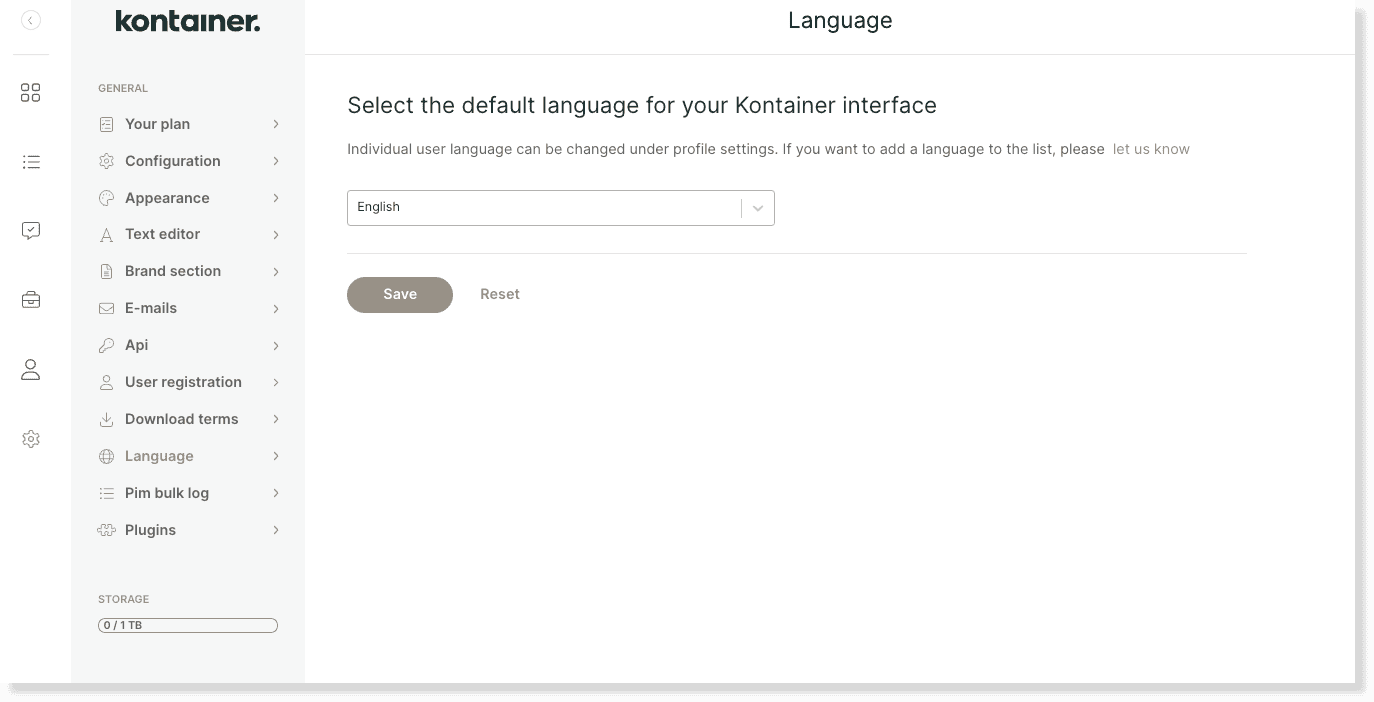This screenshot has height=702, width=1374.
Task: Click the 0 / 1 TB storage bar
Action: click(187, 625)
